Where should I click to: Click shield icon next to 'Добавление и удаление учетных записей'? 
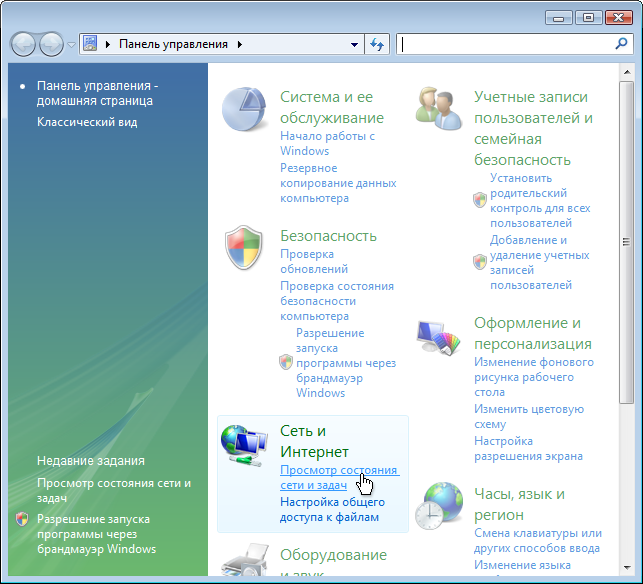point(479,262)
